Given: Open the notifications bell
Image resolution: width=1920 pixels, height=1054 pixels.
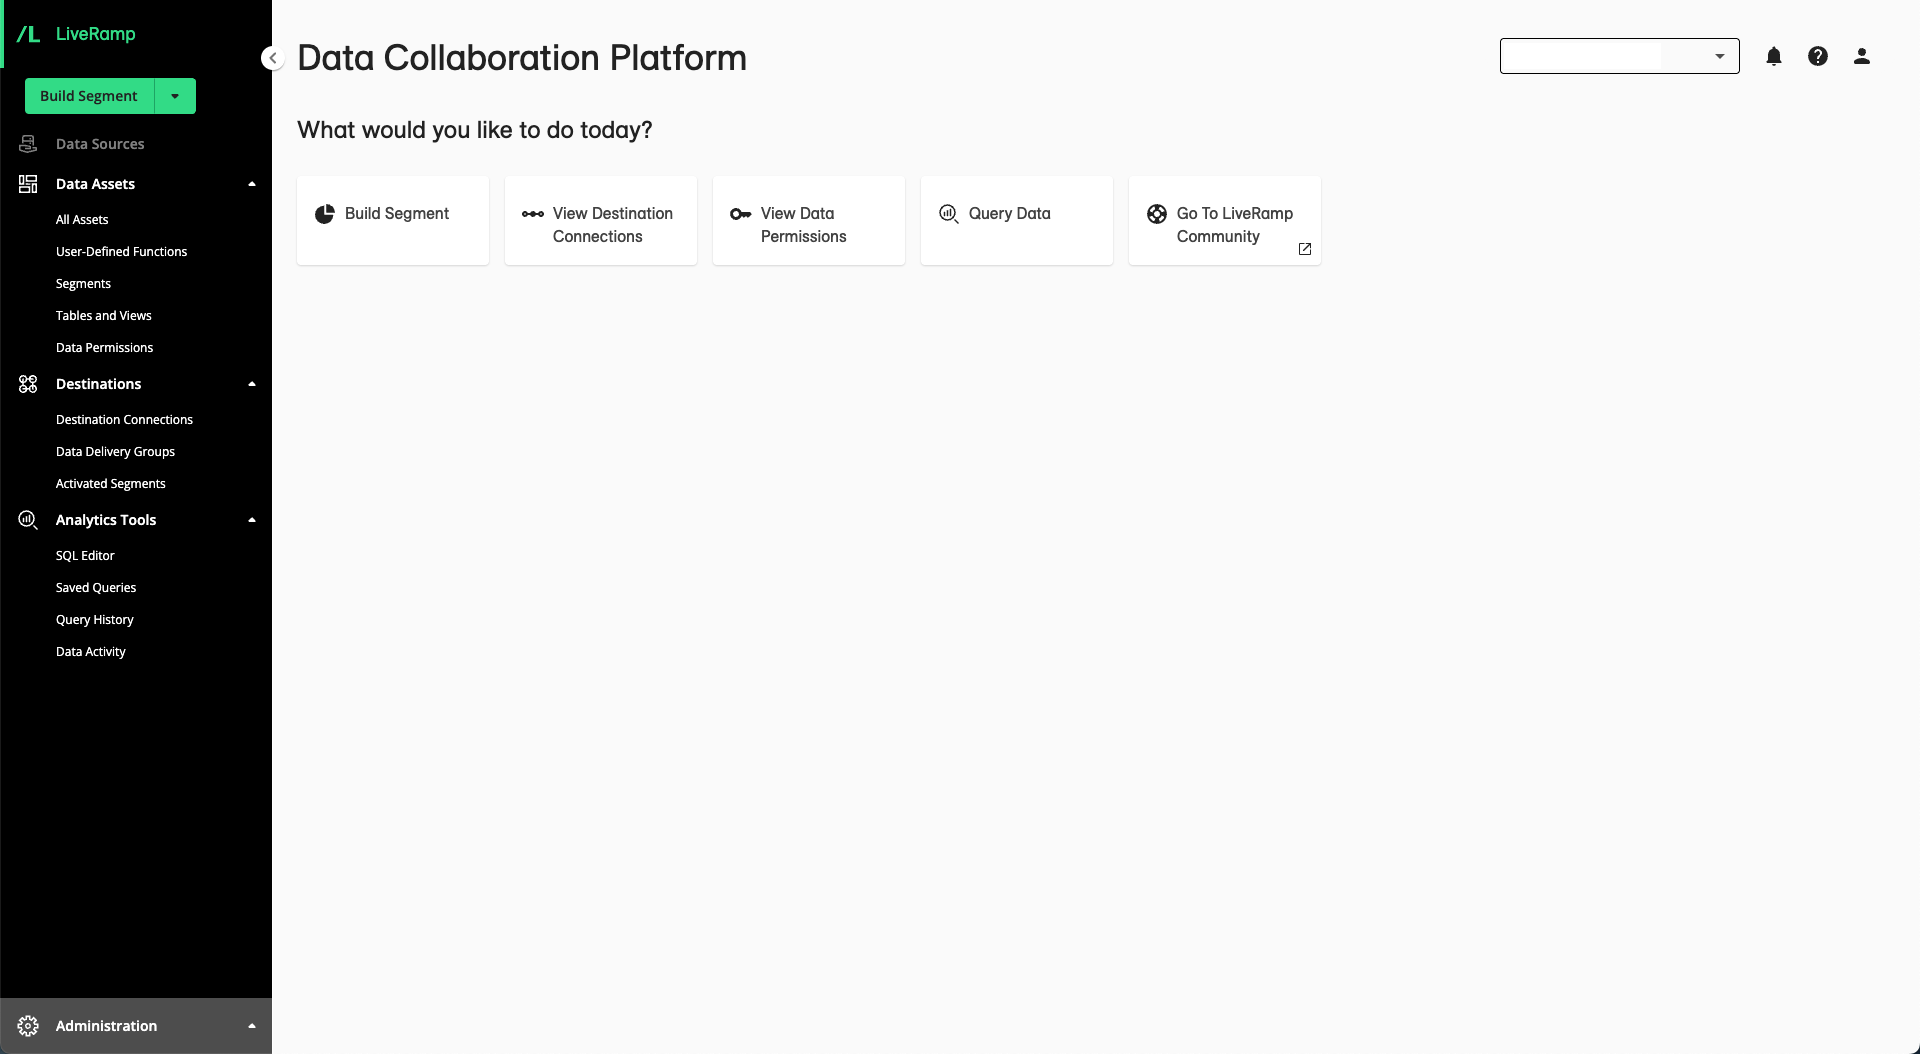Looking at the screenshot, I should (x=1774, y=57).
